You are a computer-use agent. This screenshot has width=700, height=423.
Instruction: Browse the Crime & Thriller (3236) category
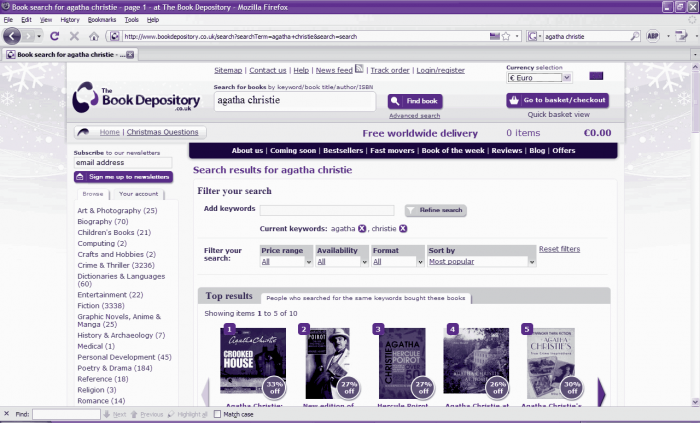coord(116,265)
